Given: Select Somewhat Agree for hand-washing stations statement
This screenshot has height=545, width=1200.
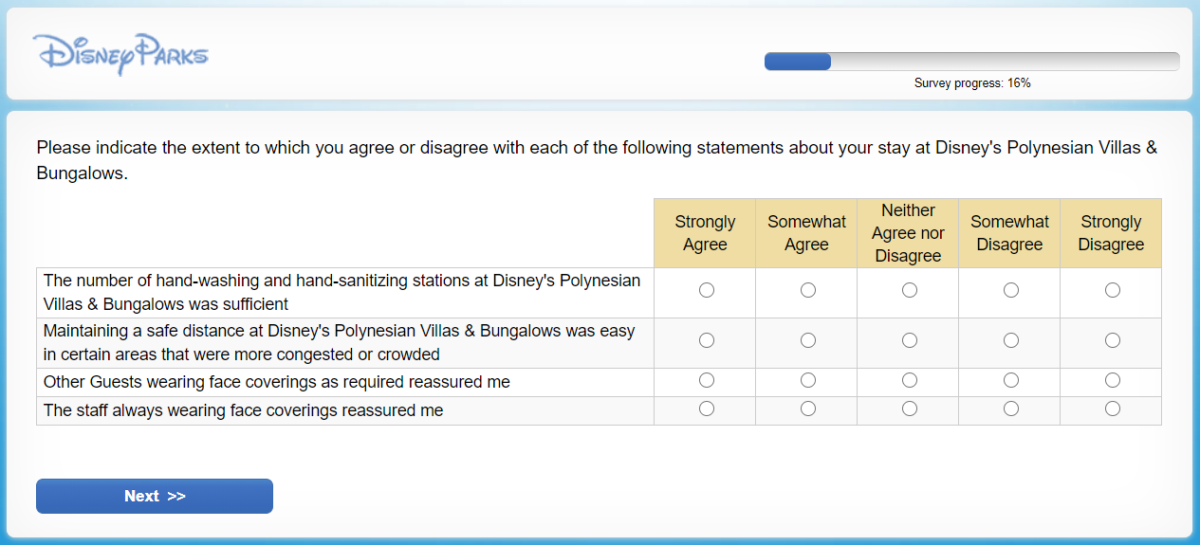Looking at the screenshot, I should pos(808,290).
